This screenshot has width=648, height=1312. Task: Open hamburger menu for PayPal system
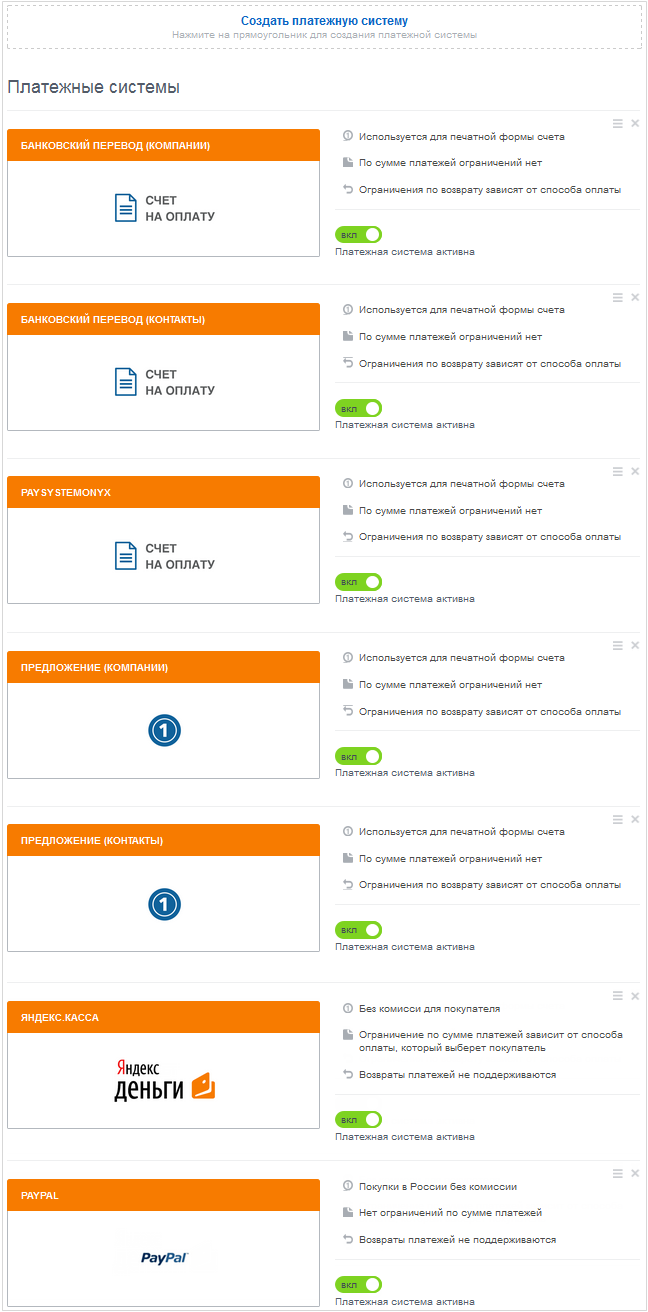tap(618, 1174)
